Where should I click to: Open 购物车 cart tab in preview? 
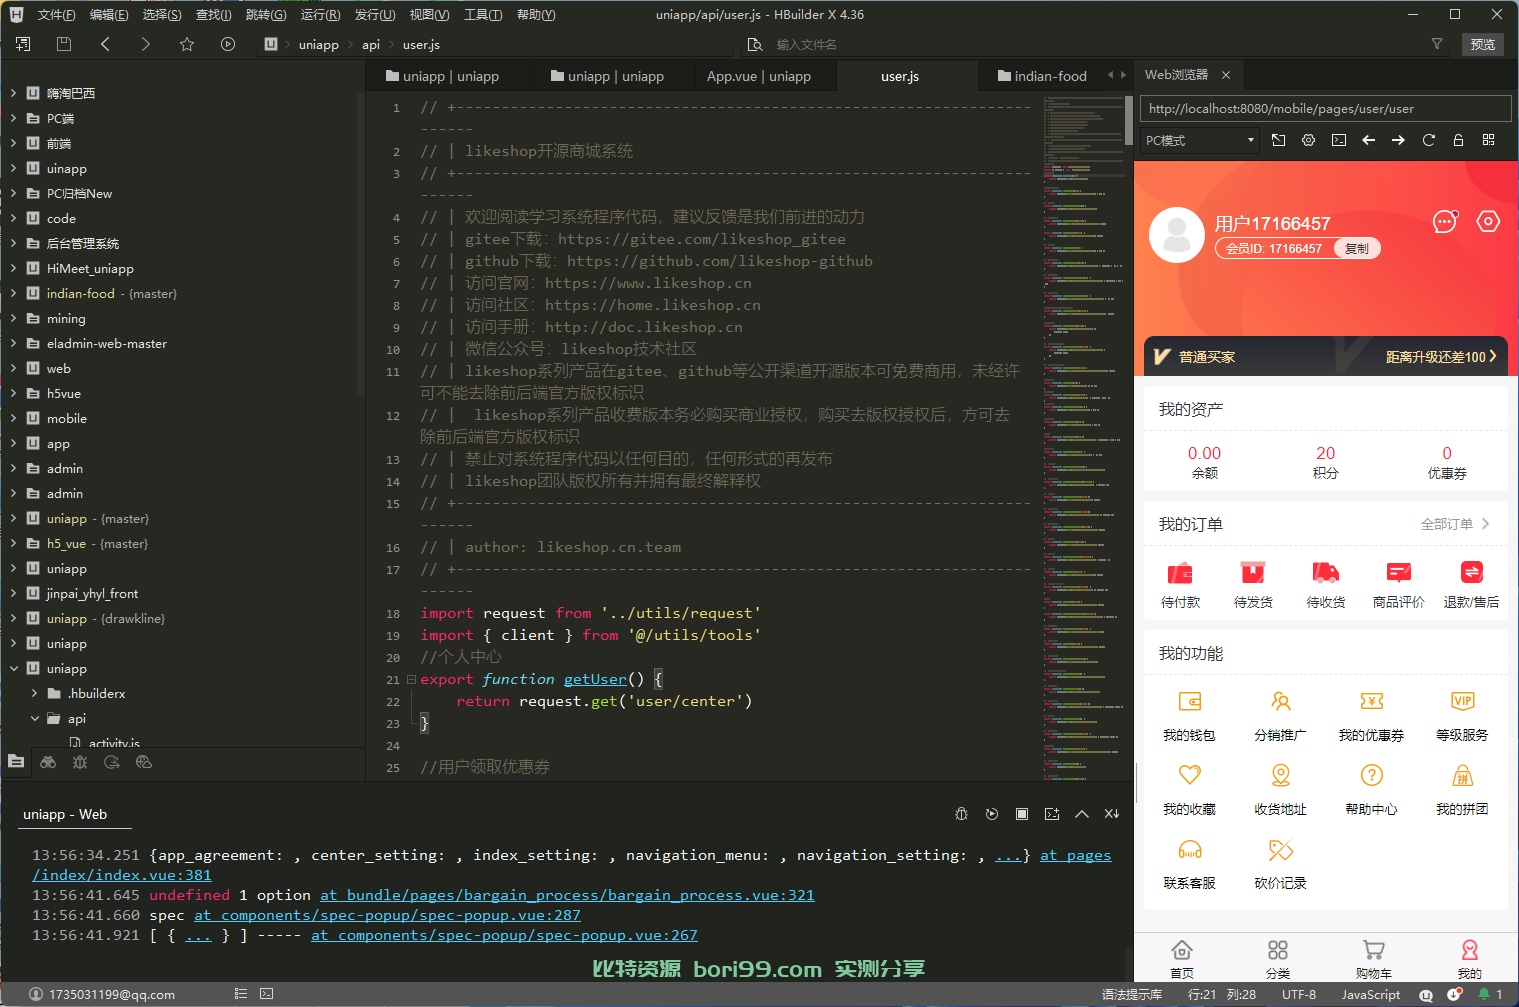click(x=1374, y=958)
